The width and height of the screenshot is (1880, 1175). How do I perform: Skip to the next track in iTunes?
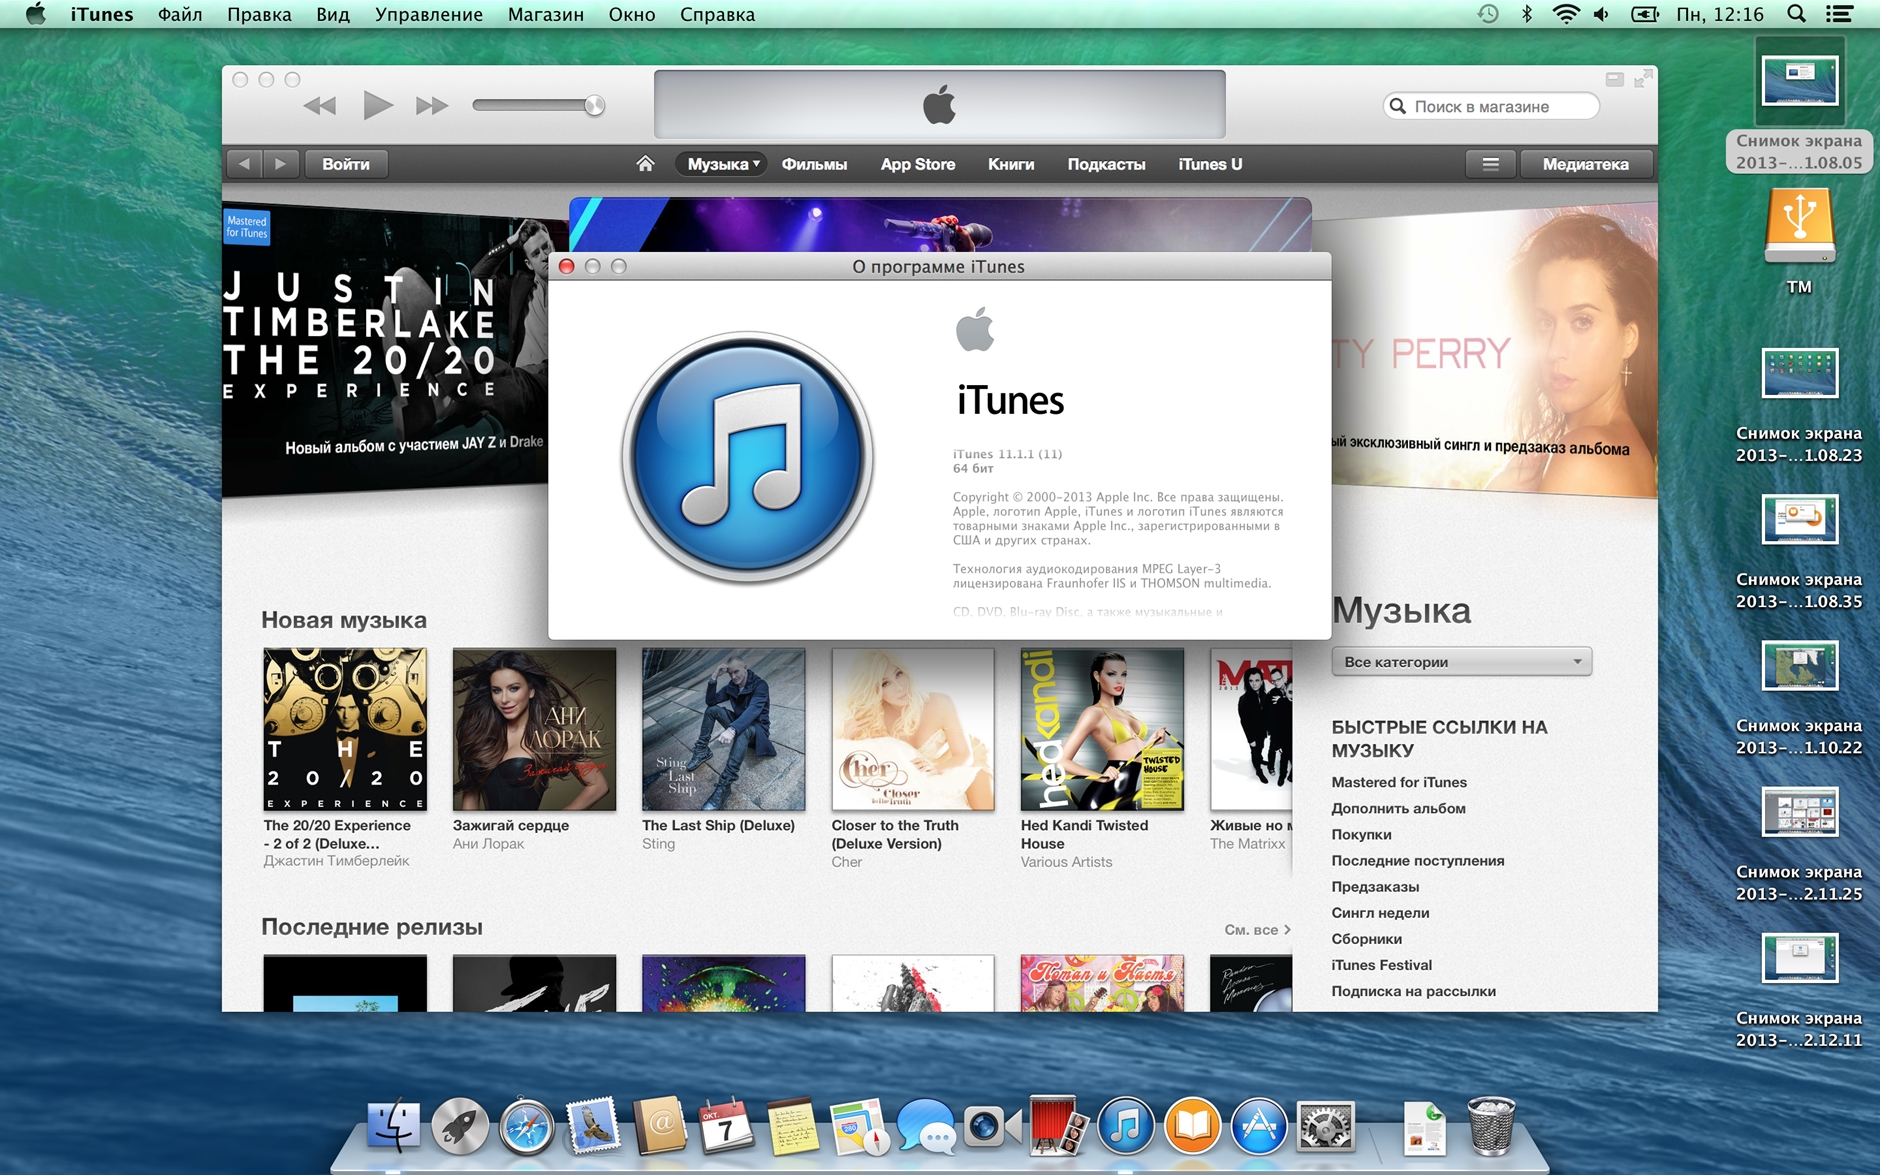(x=432, y=106)
